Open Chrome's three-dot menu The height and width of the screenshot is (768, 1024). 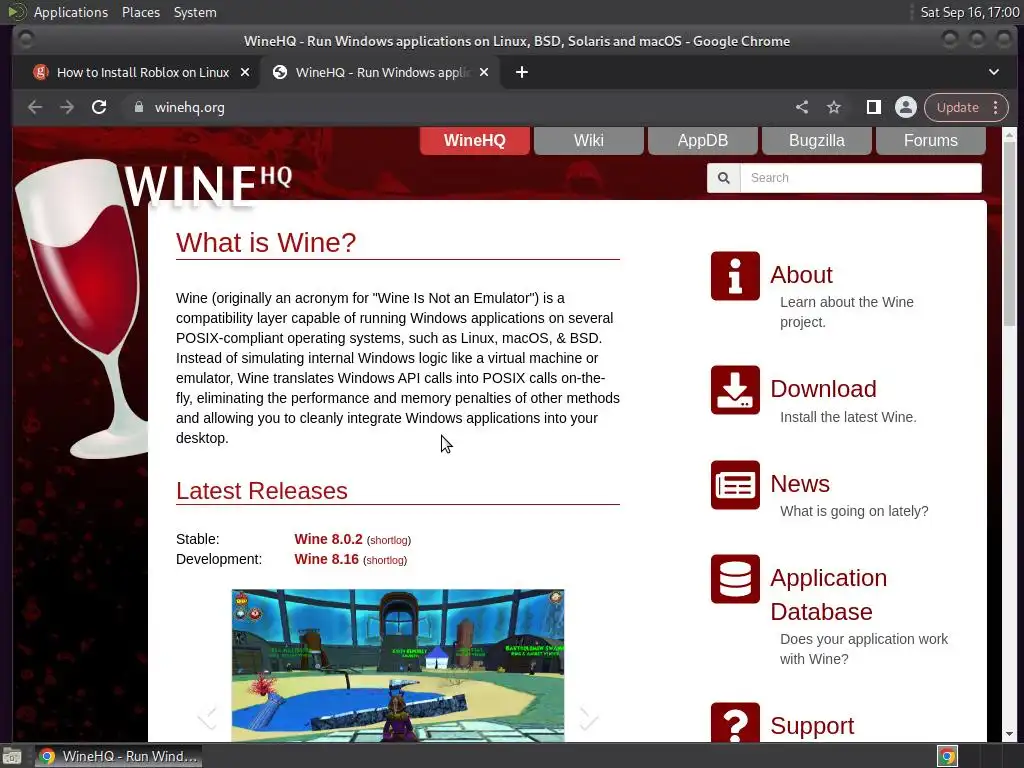(x=995, y=107)
